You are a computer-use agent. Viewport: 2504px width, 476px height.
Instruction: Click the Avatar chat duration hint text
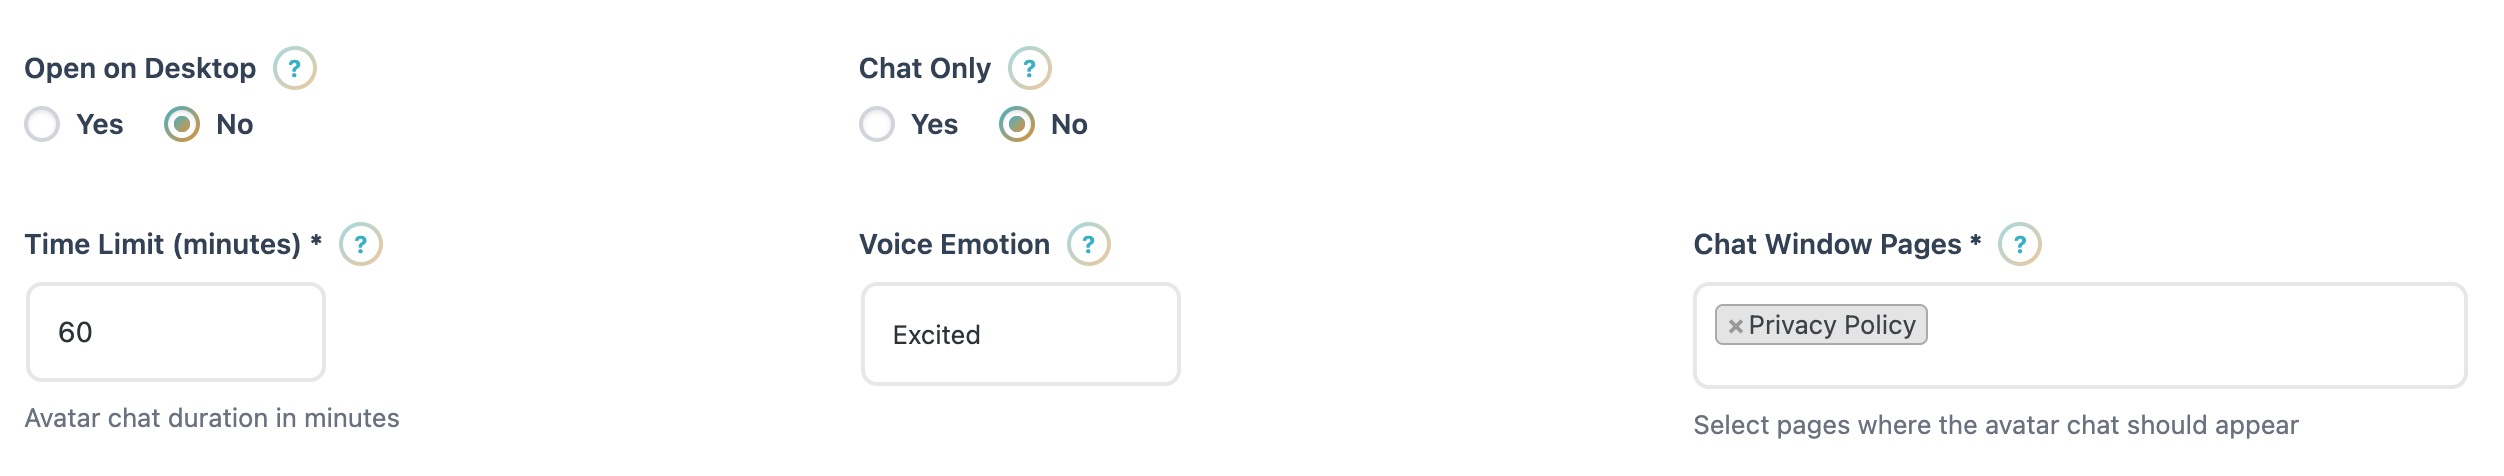coord(212,418)
